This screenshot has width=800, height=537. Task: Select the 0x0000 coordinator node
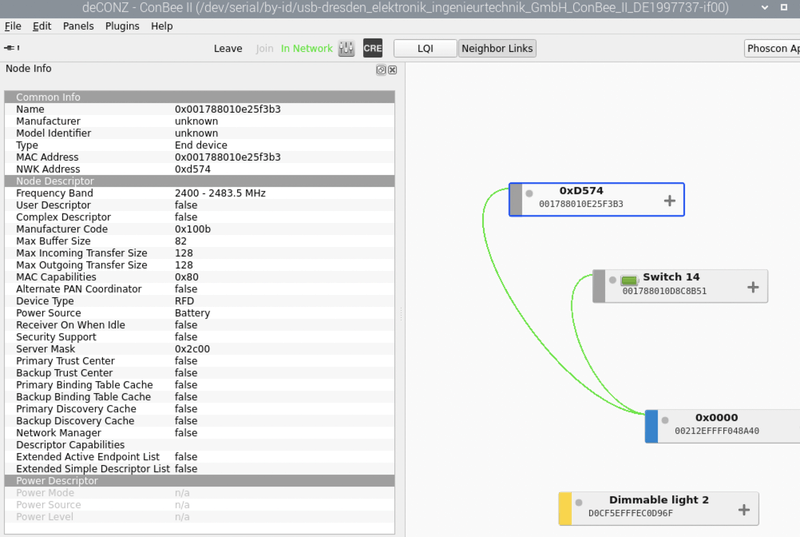pos(723,426)
